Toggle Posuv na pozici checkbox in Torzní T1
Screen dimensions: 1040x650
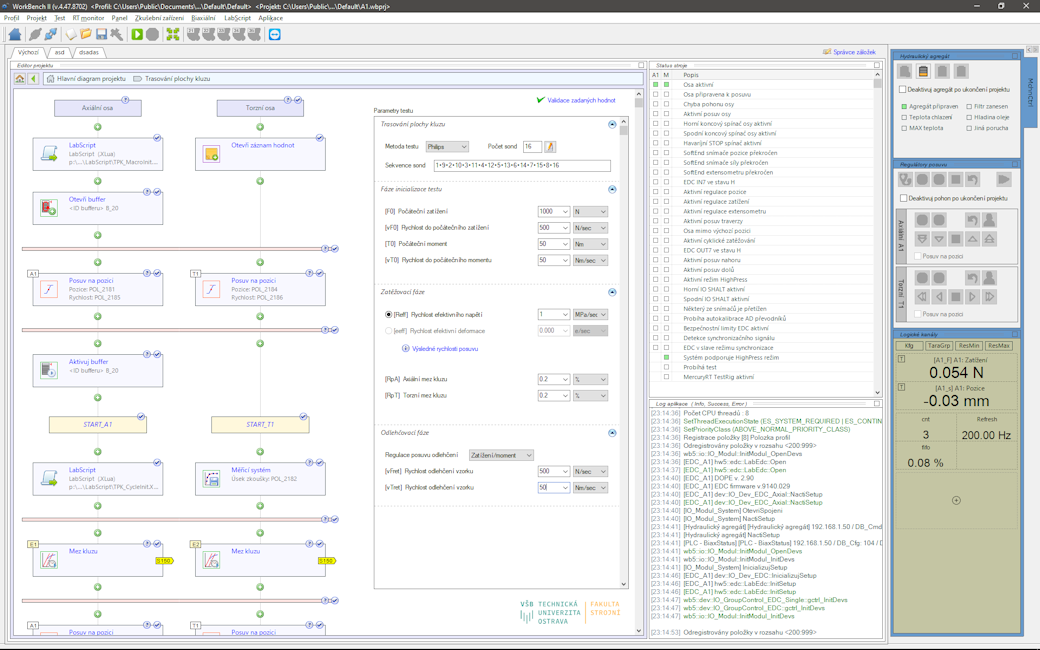918,314
